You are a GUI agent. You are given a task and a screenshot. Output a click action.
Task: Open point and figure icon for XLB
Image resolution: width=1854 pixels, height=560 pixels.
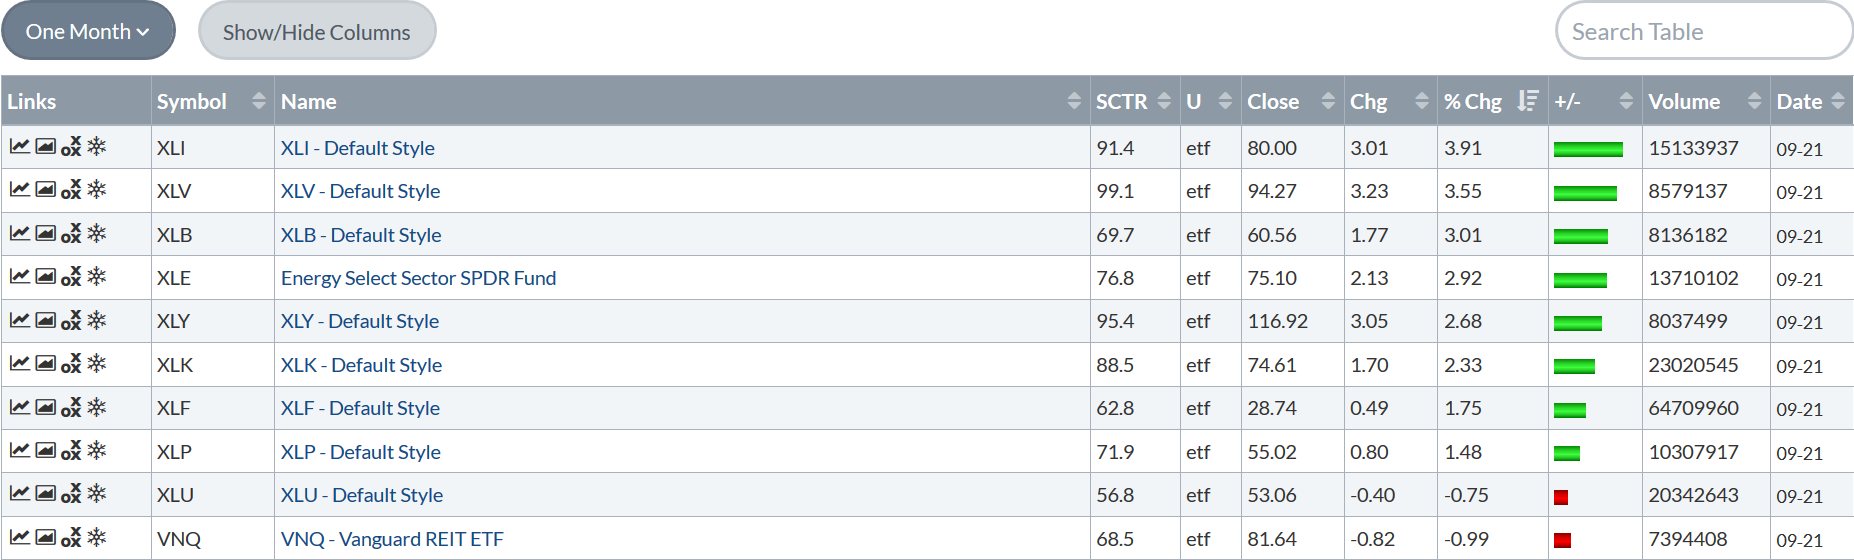[x=71, y=233]
